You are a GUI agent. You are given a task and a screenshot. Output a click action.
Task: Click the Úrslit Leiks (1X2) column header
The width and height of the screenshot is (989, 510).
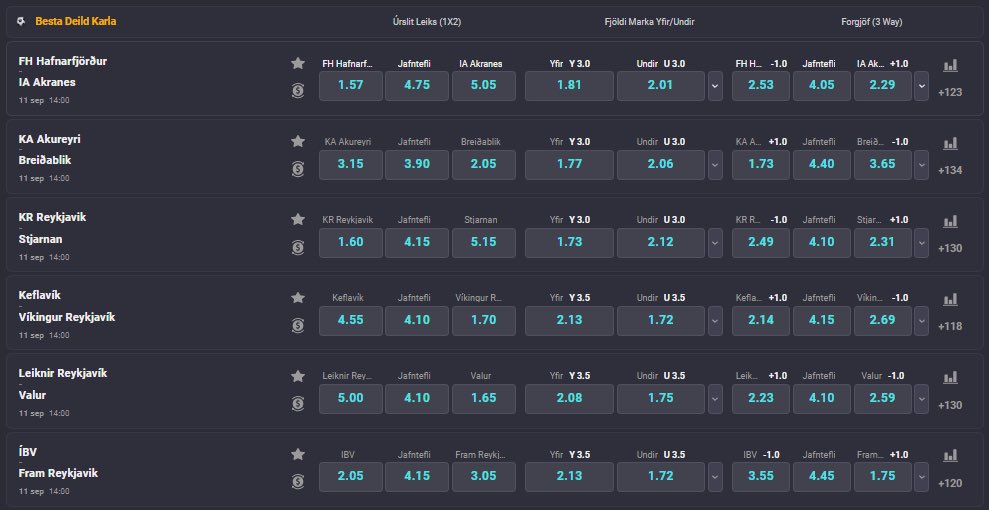pyautogui.click(x=428, y=21)
